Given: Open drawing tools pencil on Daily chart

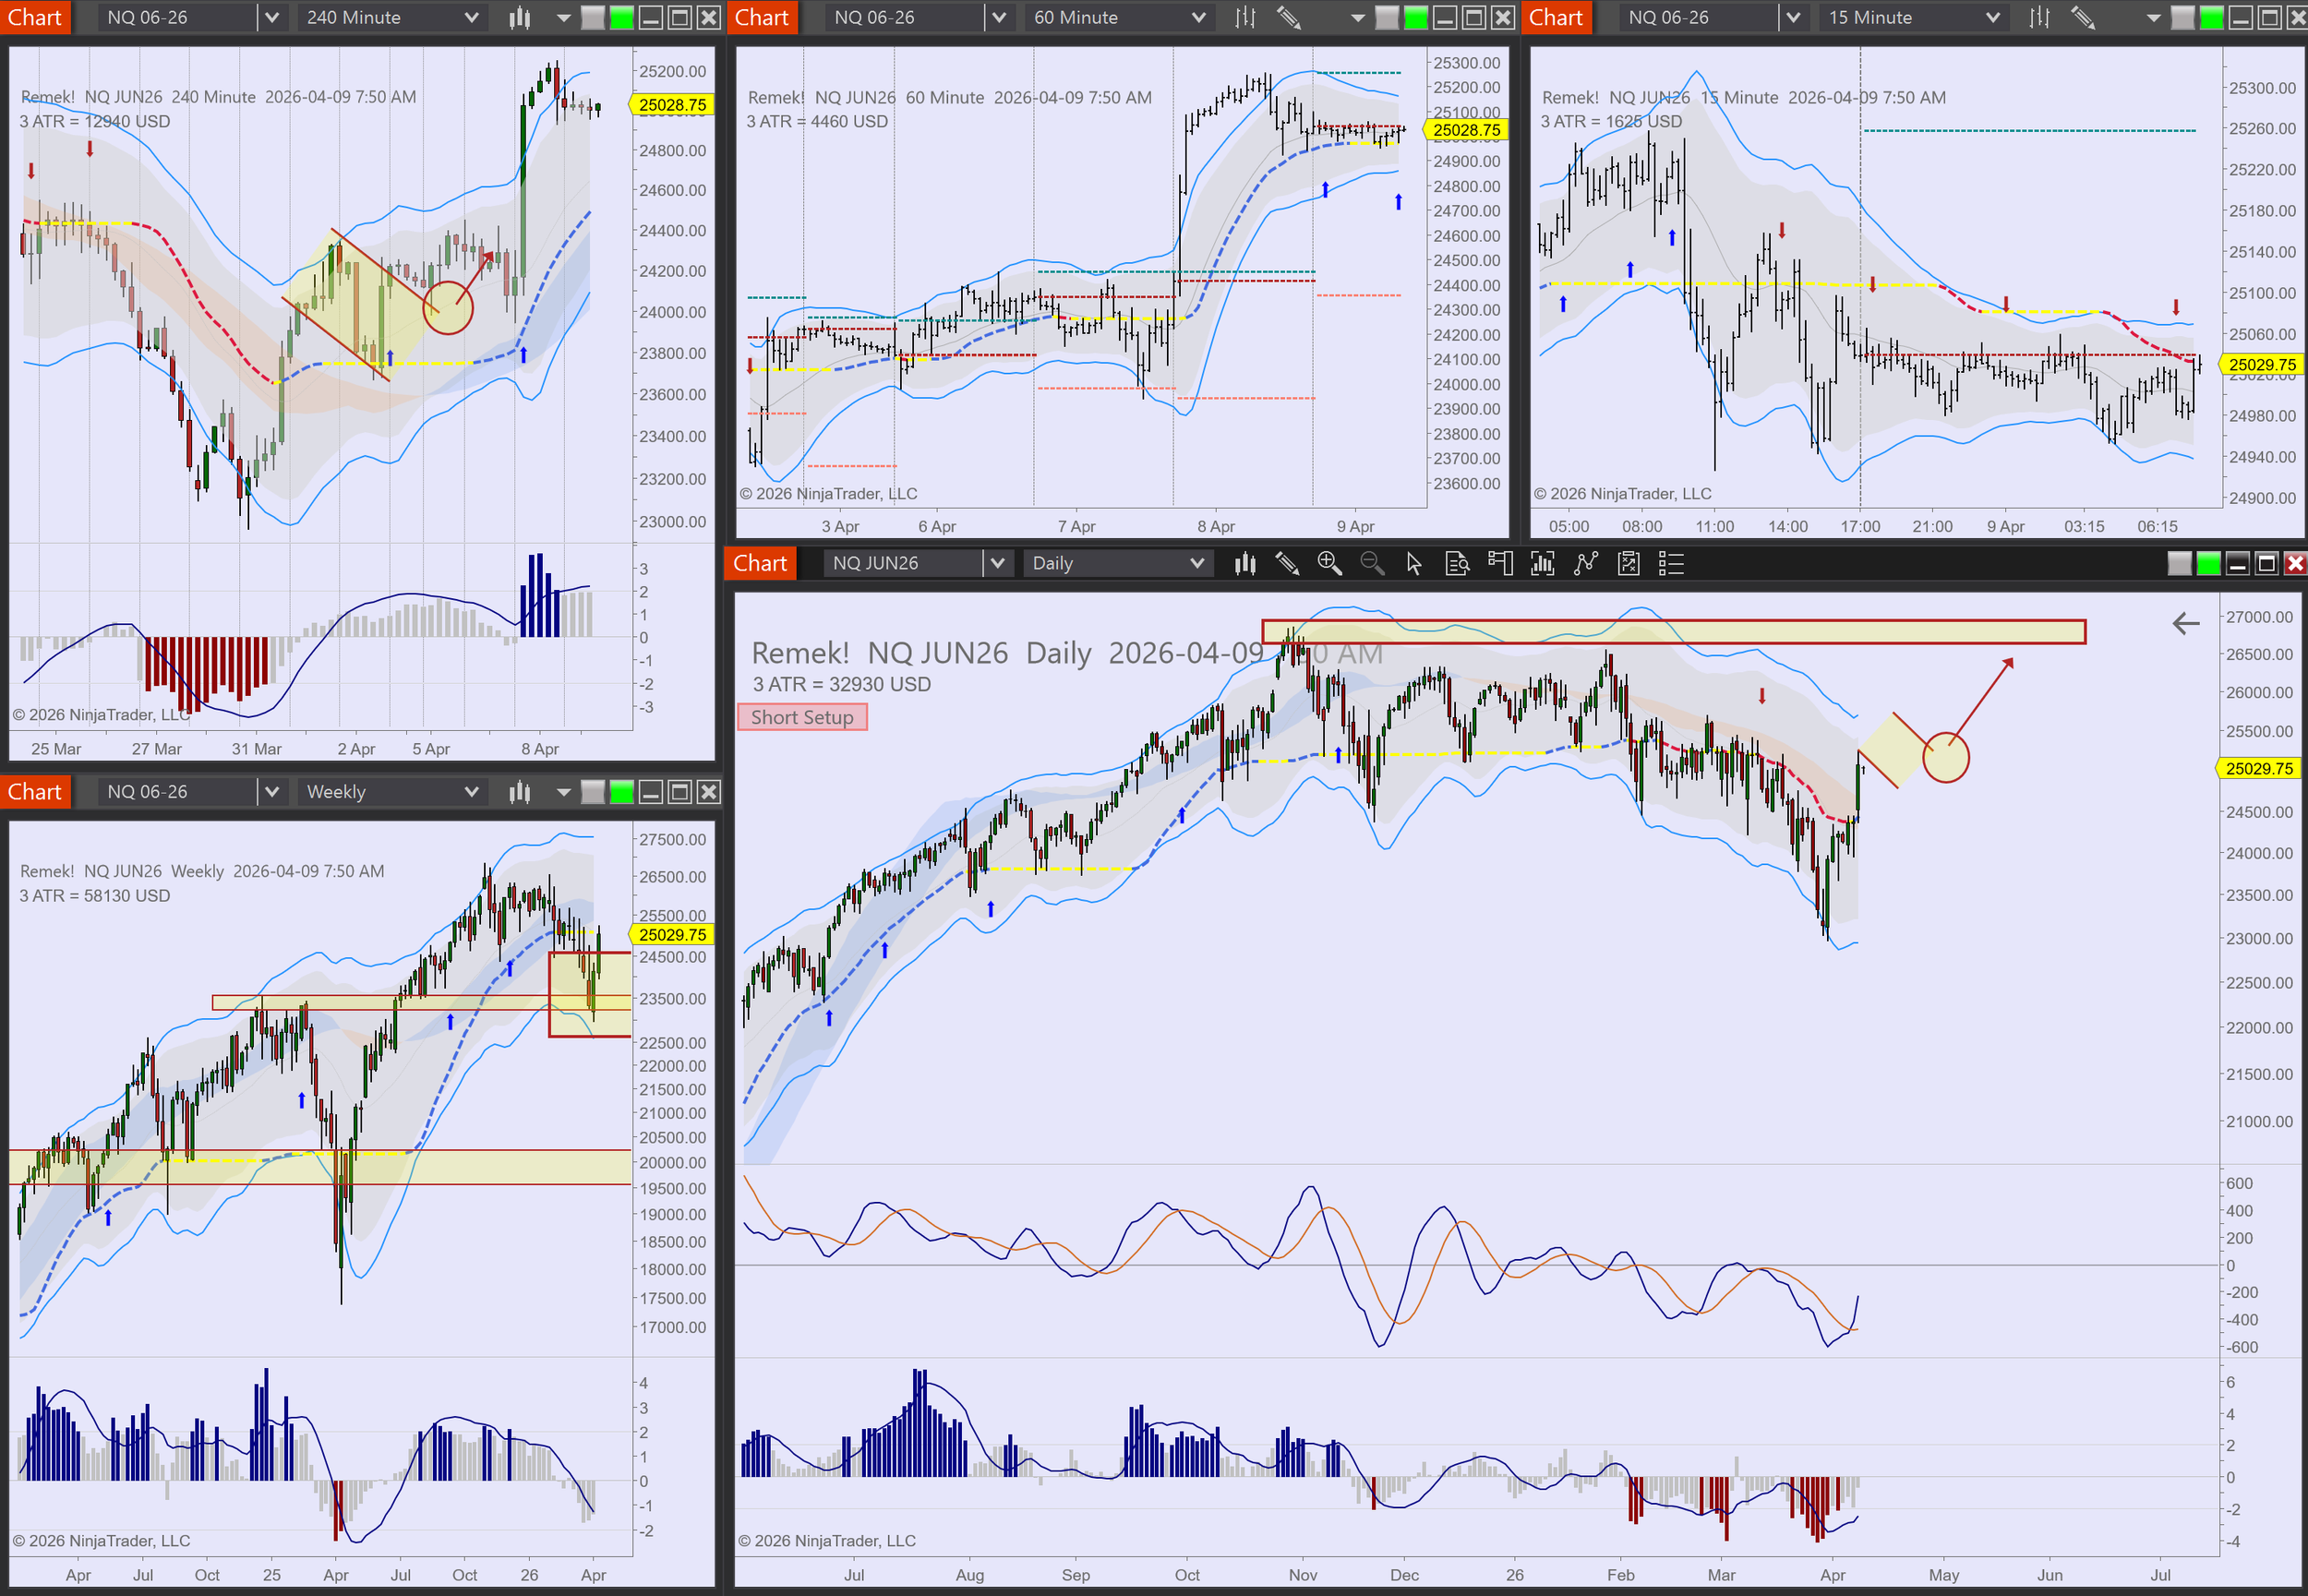Looking at the screenshot, I should (x=1287, y=564).
